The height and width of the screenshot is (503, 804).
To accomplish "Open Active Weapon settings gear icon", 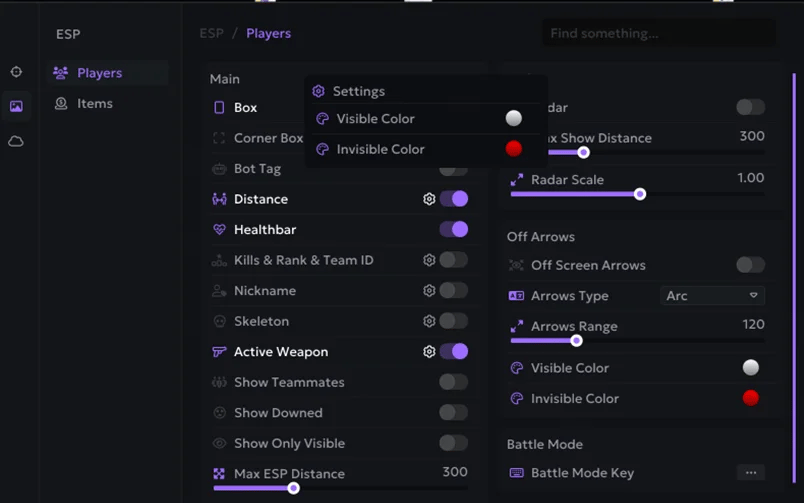I will tap(429, 352).
